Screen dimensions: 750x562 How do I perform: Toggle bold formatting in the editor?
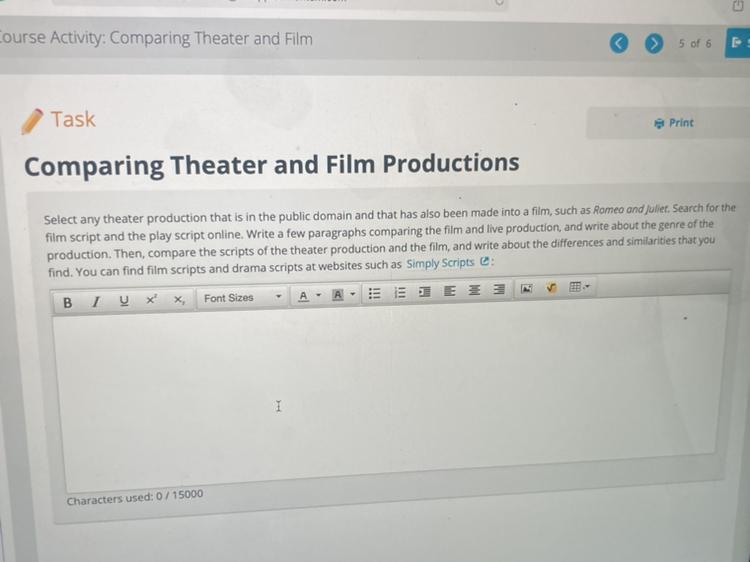pyautogui.click(x=68, y=303)
